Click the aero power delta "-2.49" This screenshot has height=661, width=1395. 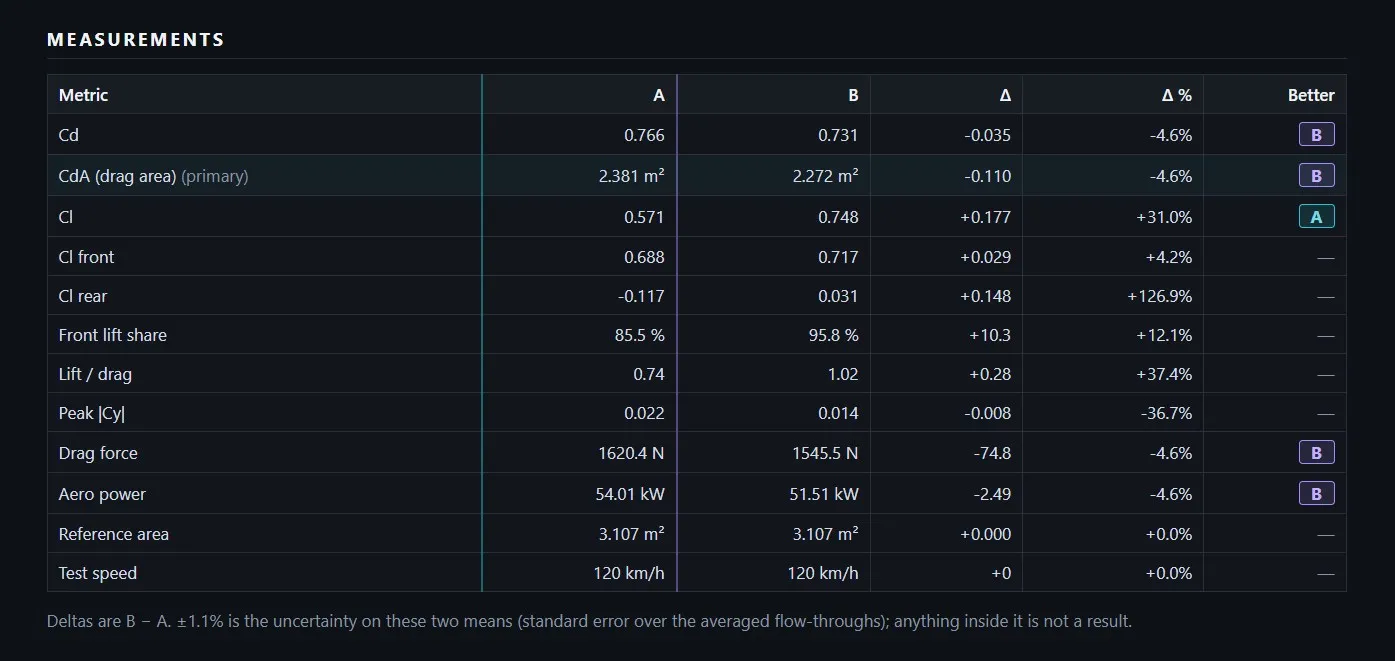(x=992, y=494)
